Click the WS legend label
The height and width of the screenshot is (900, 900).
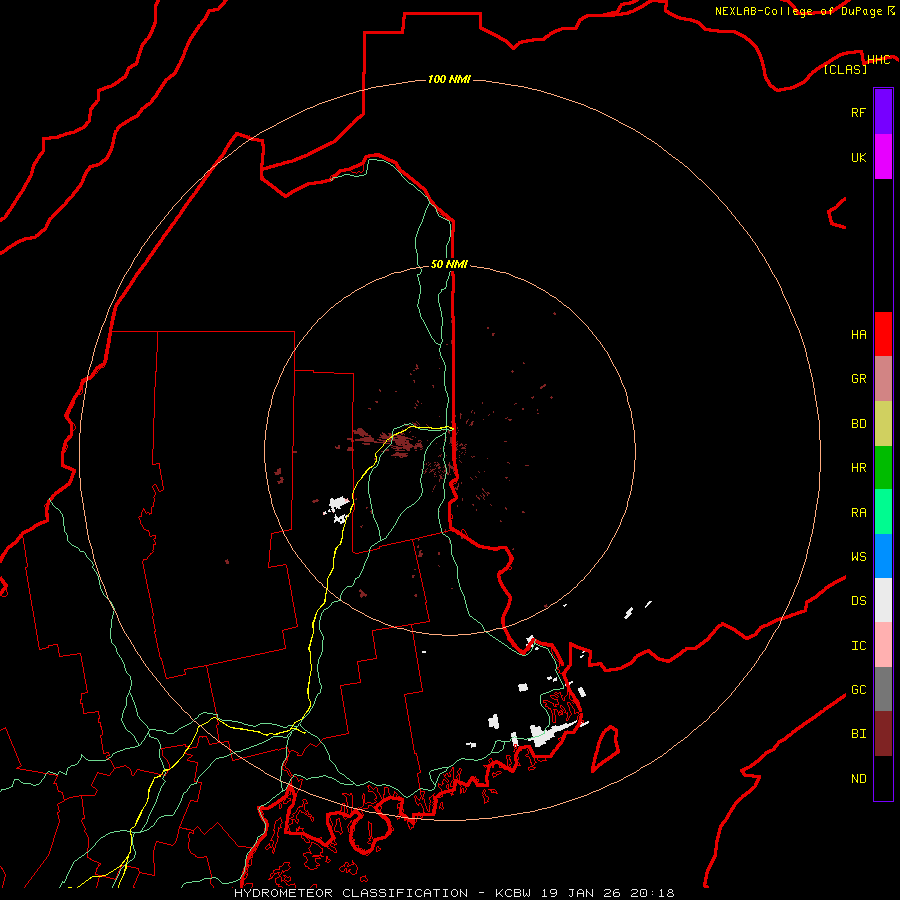pyautogui.click(x=858, y=557)
